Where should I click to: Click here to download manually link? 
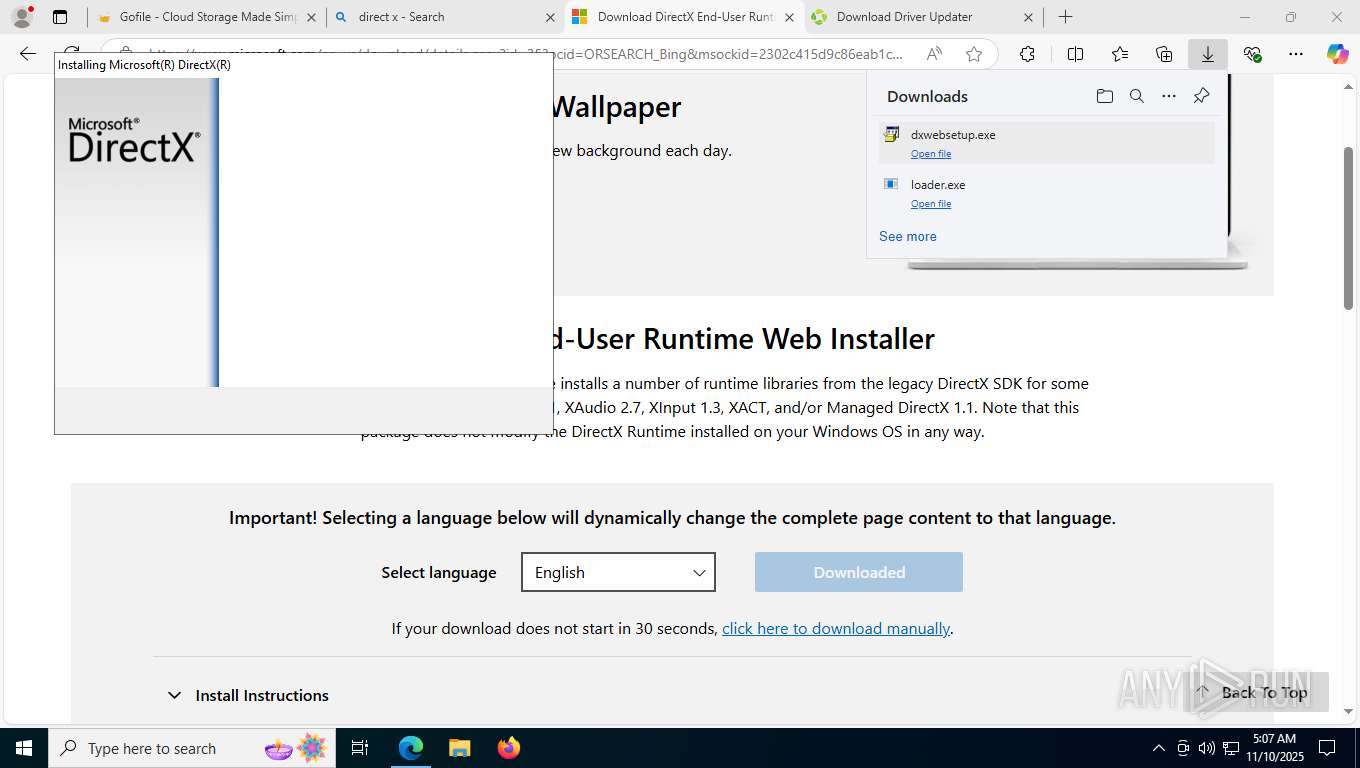click(x=836, y=628)
